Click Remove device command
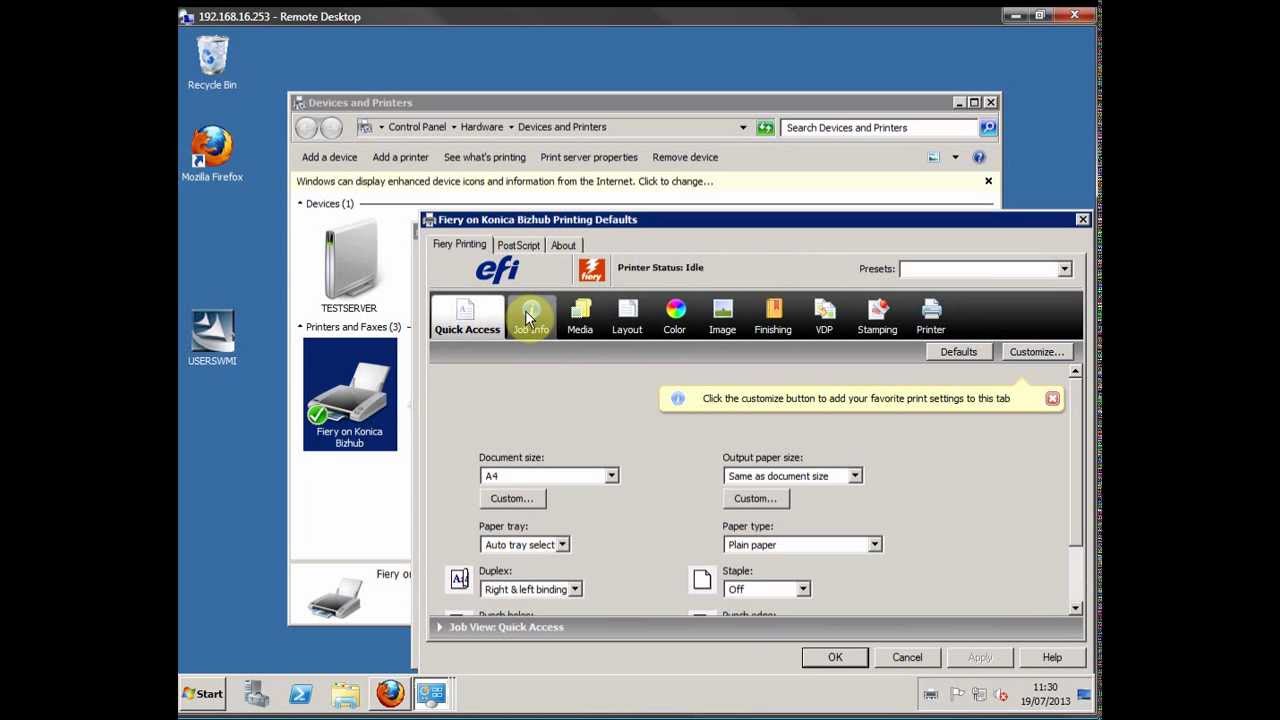This screenshot has width=1280, height=720. (x=685, y=157)
